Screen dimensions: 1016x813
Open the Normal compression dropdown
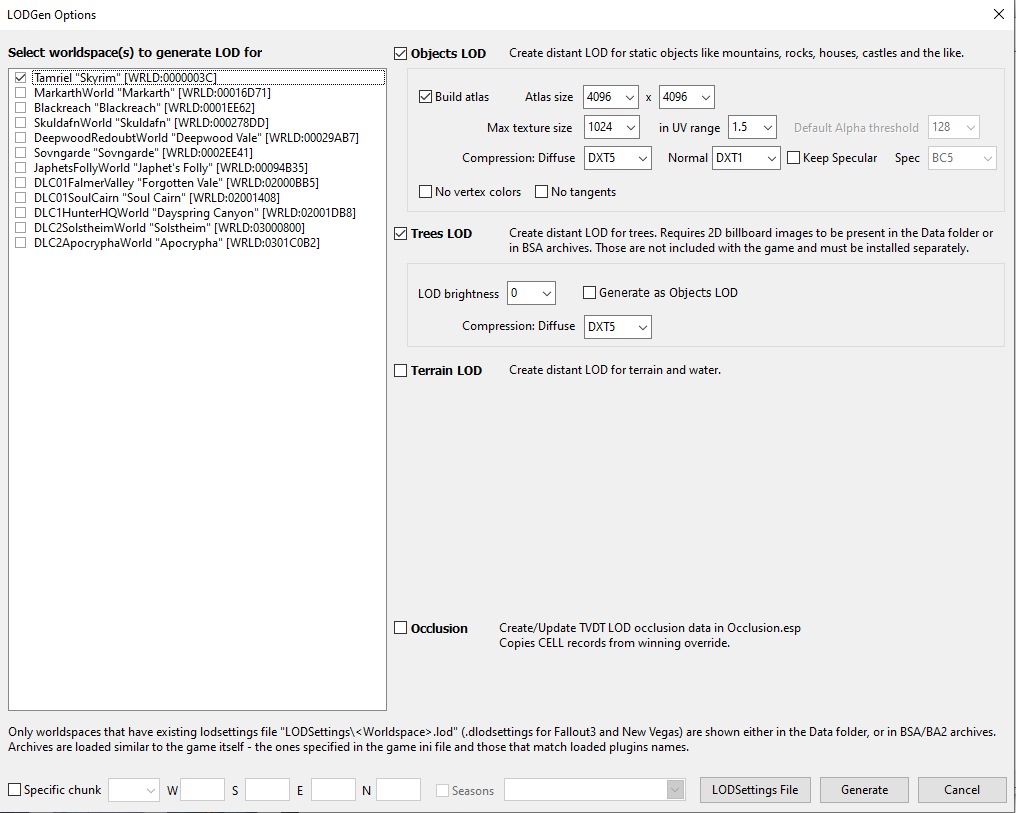click(746, 158)
